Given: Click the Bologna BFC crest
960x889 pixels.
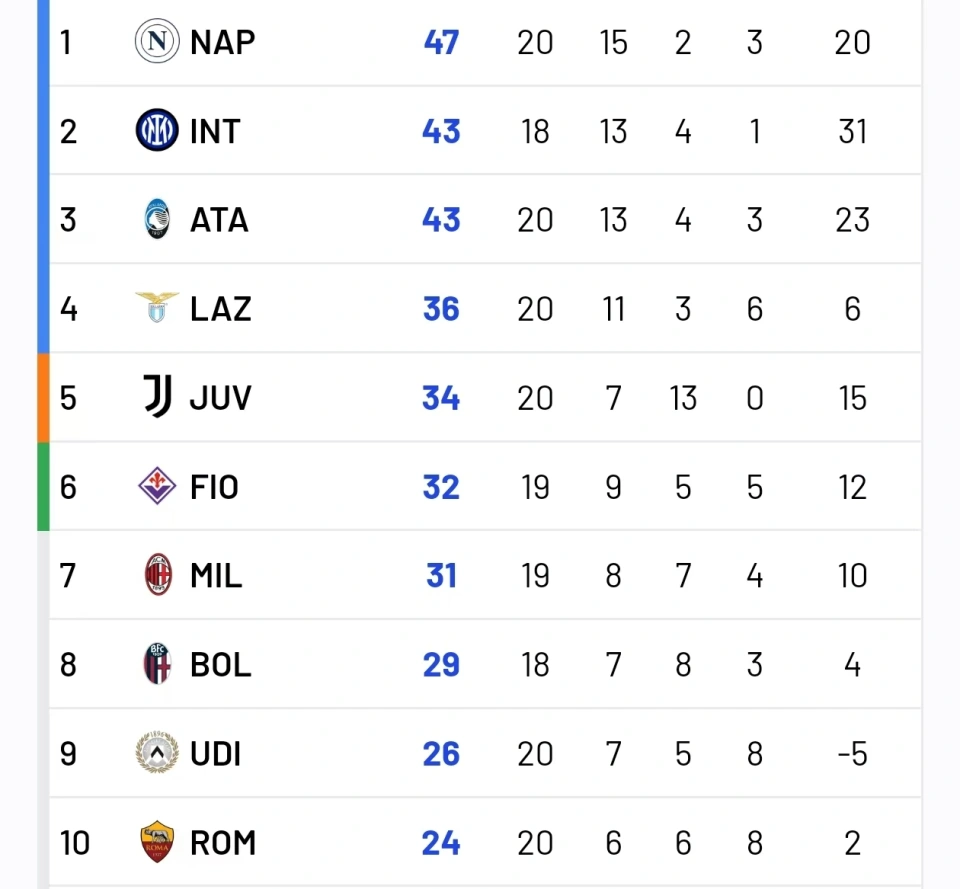Looking at the screenshot, I should coord(157,664).
